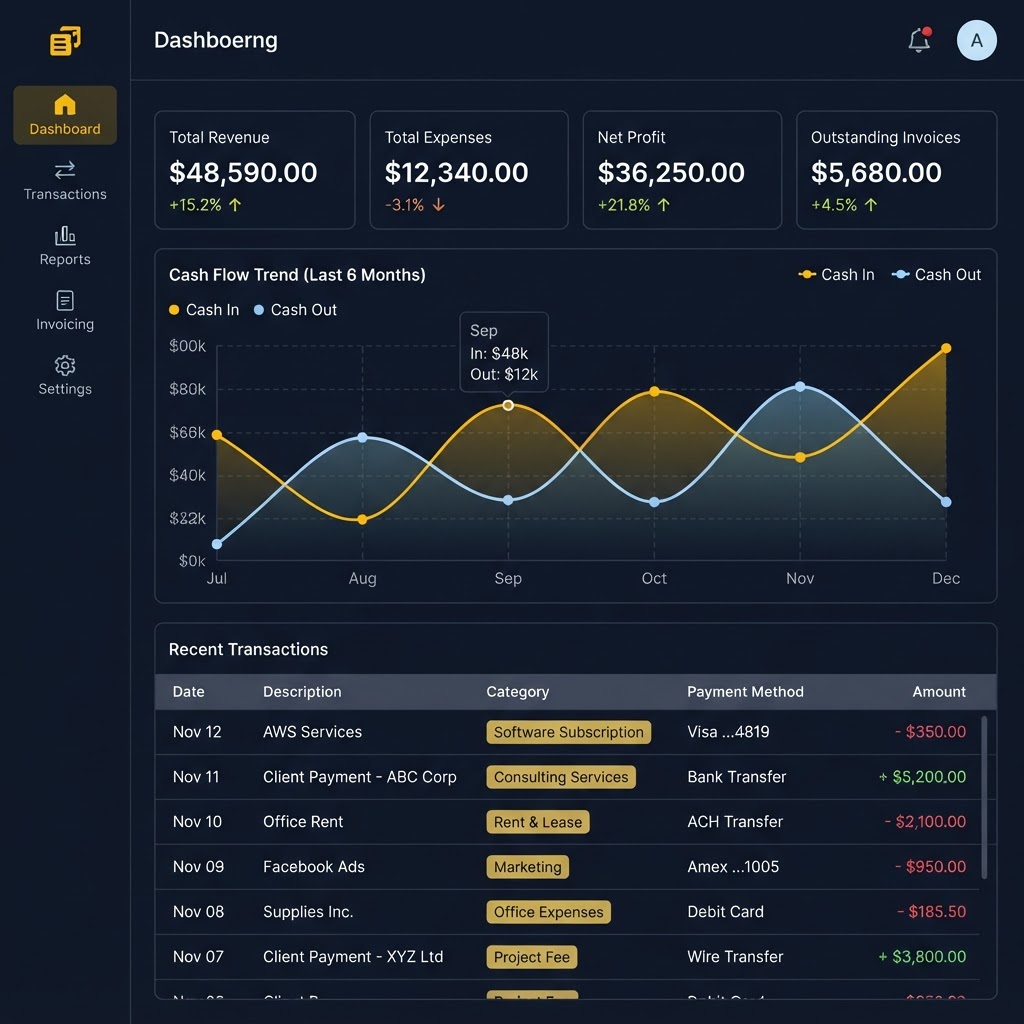The image size is (1024, 1024).
Task: Click the Cash Out point for Aug
Action: [362, 438]
